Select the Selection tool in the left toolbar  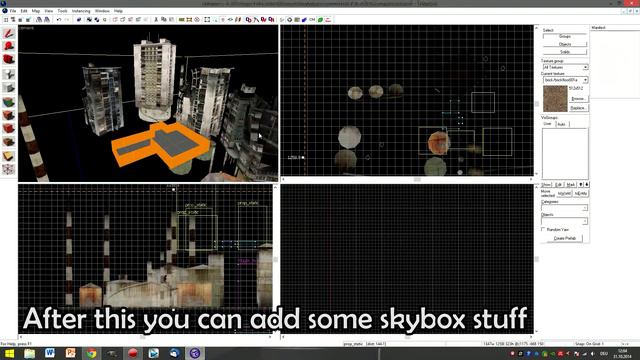tap(9, 33)
